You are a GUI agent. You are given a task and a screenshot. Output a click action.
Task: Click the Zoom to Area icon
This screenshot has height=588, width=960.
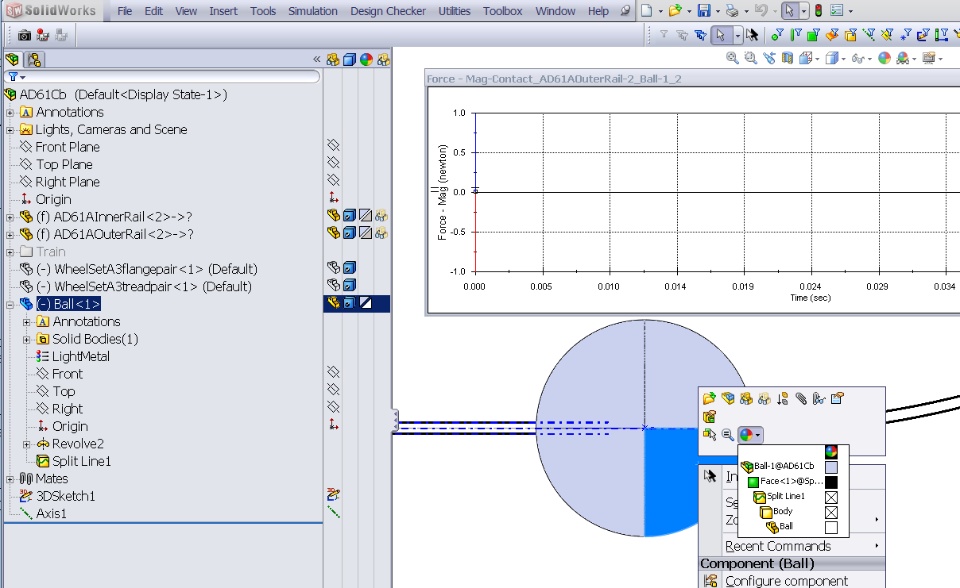pos(750,58)
